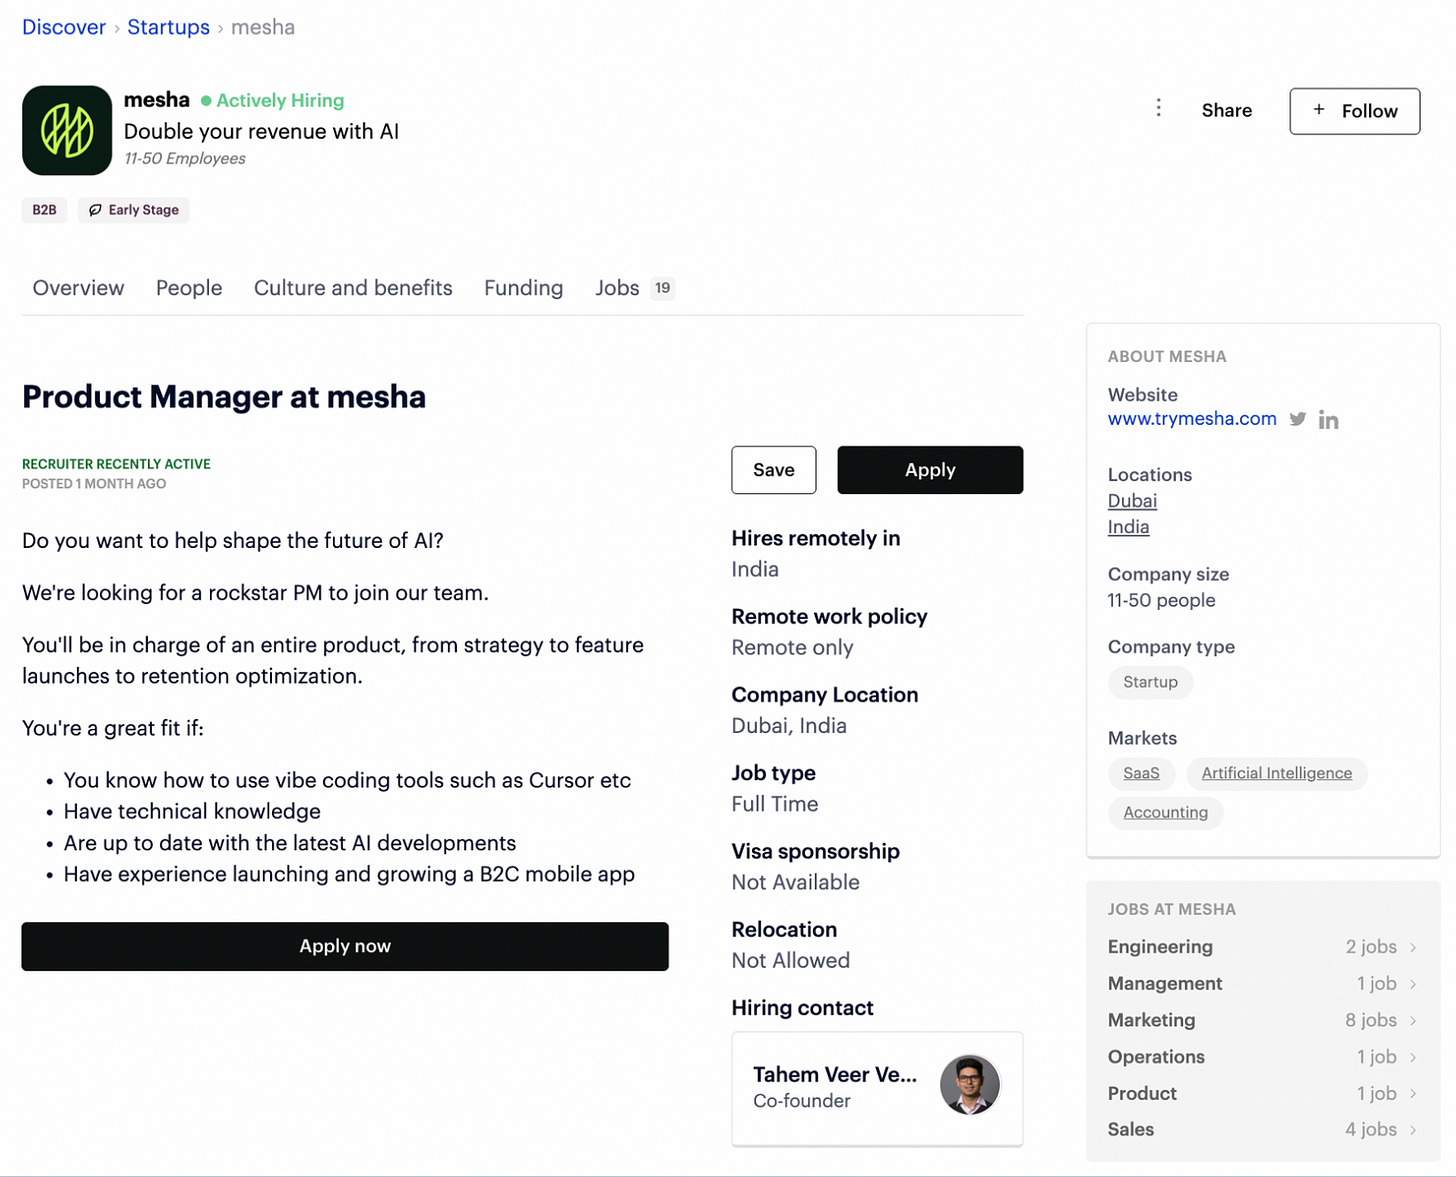Expand Product jobs chevron
Viewport: 1456px width, 1177px height.
point(1413,1094)
